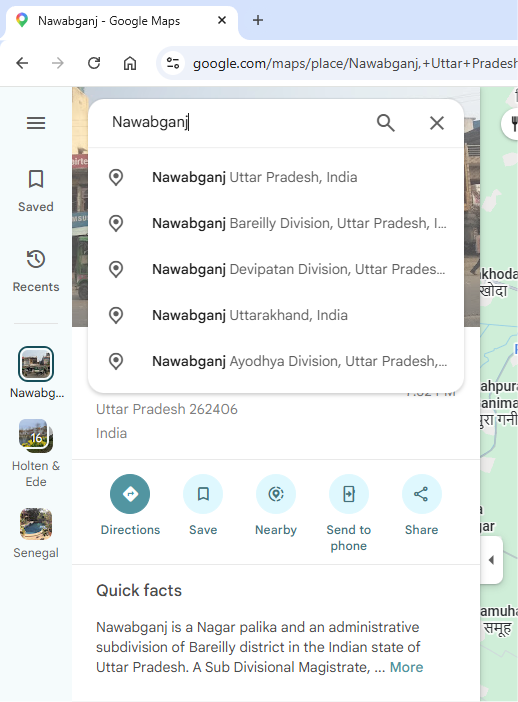Screen dimensions: 518x702
Task: Click the address text Uttar Pradesh 262406
Action: [x=167, y=409]
